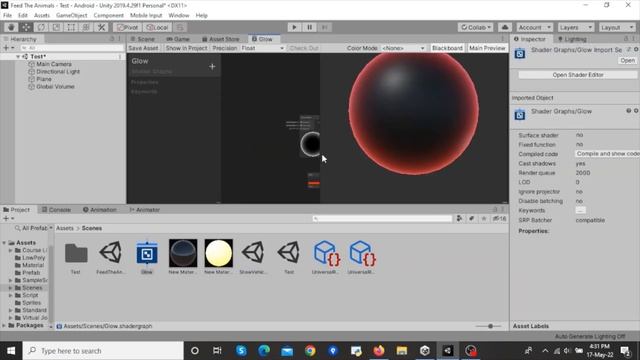
Task: Select first UniversalR... pipeline asset
Action: point(325,257)
